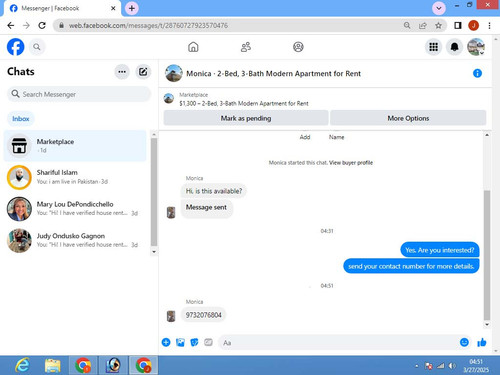The height and width of the screenshot is (375, 500).
Task: Open Windows Media Player taskbar icon
Action: click(113, 365)
